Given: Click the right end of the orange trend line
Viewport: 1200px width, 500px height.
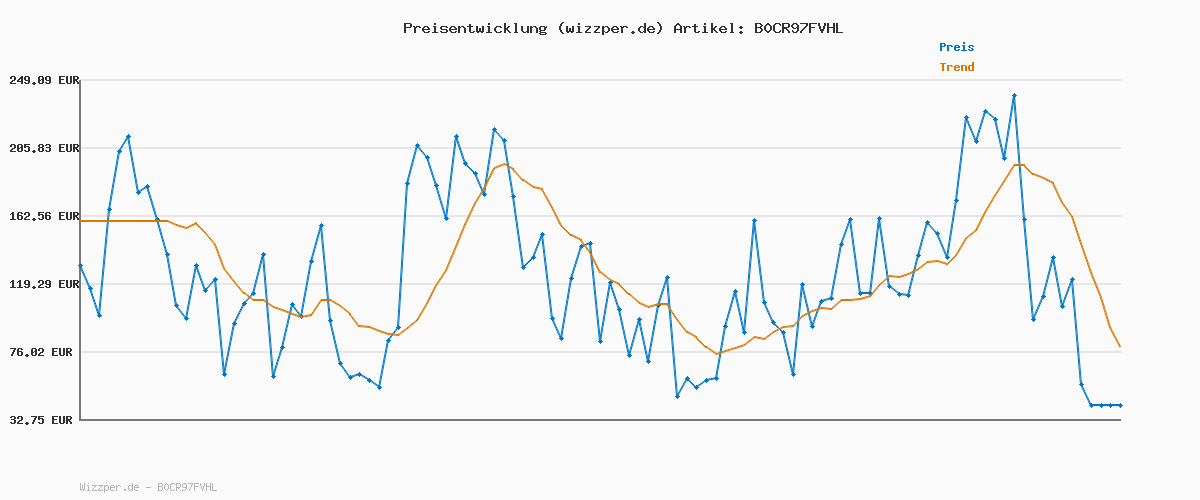Looking at the screenshot, I should pyautogui.click(x=1120, y=346).
